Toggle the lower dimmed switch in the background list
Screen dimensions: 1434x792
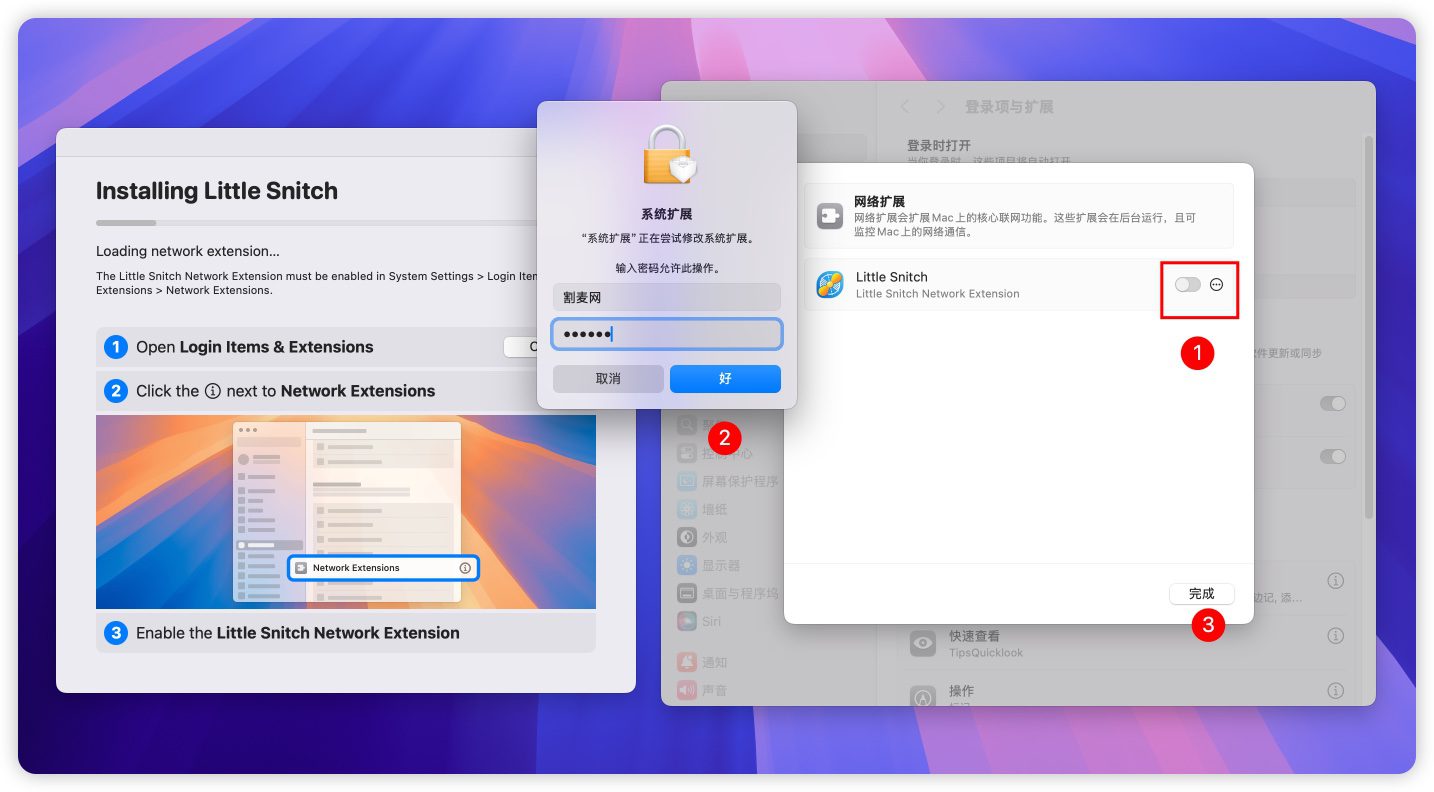coord(1332,456)
